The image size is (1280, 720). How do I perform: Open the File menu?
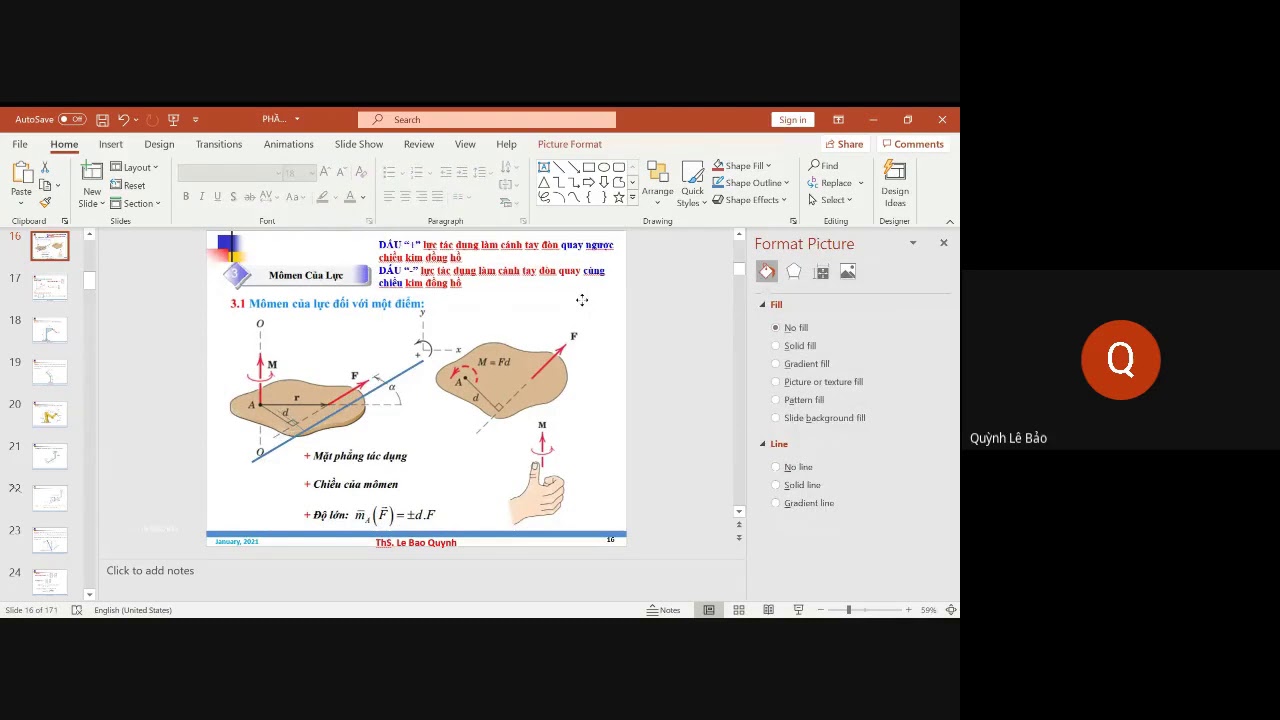pos(20,144)
